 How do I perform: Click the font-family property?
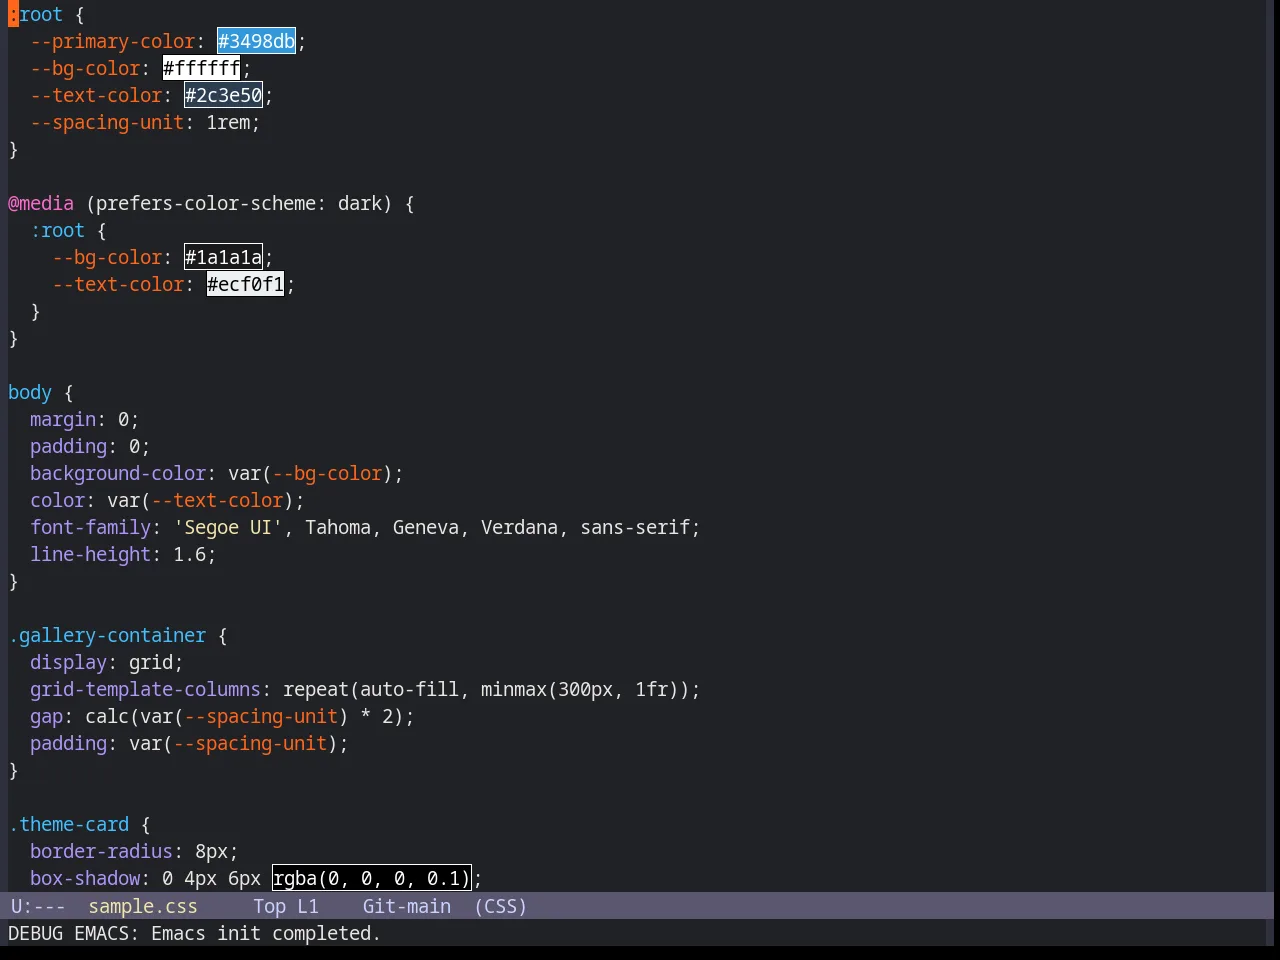point(90,527)
